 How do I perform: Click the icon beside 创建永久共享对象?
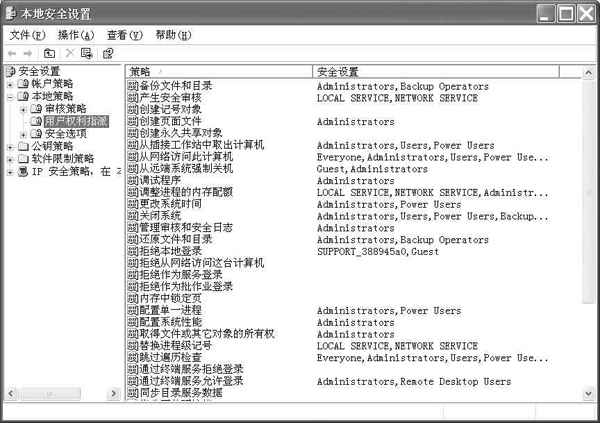pos(133,133)
